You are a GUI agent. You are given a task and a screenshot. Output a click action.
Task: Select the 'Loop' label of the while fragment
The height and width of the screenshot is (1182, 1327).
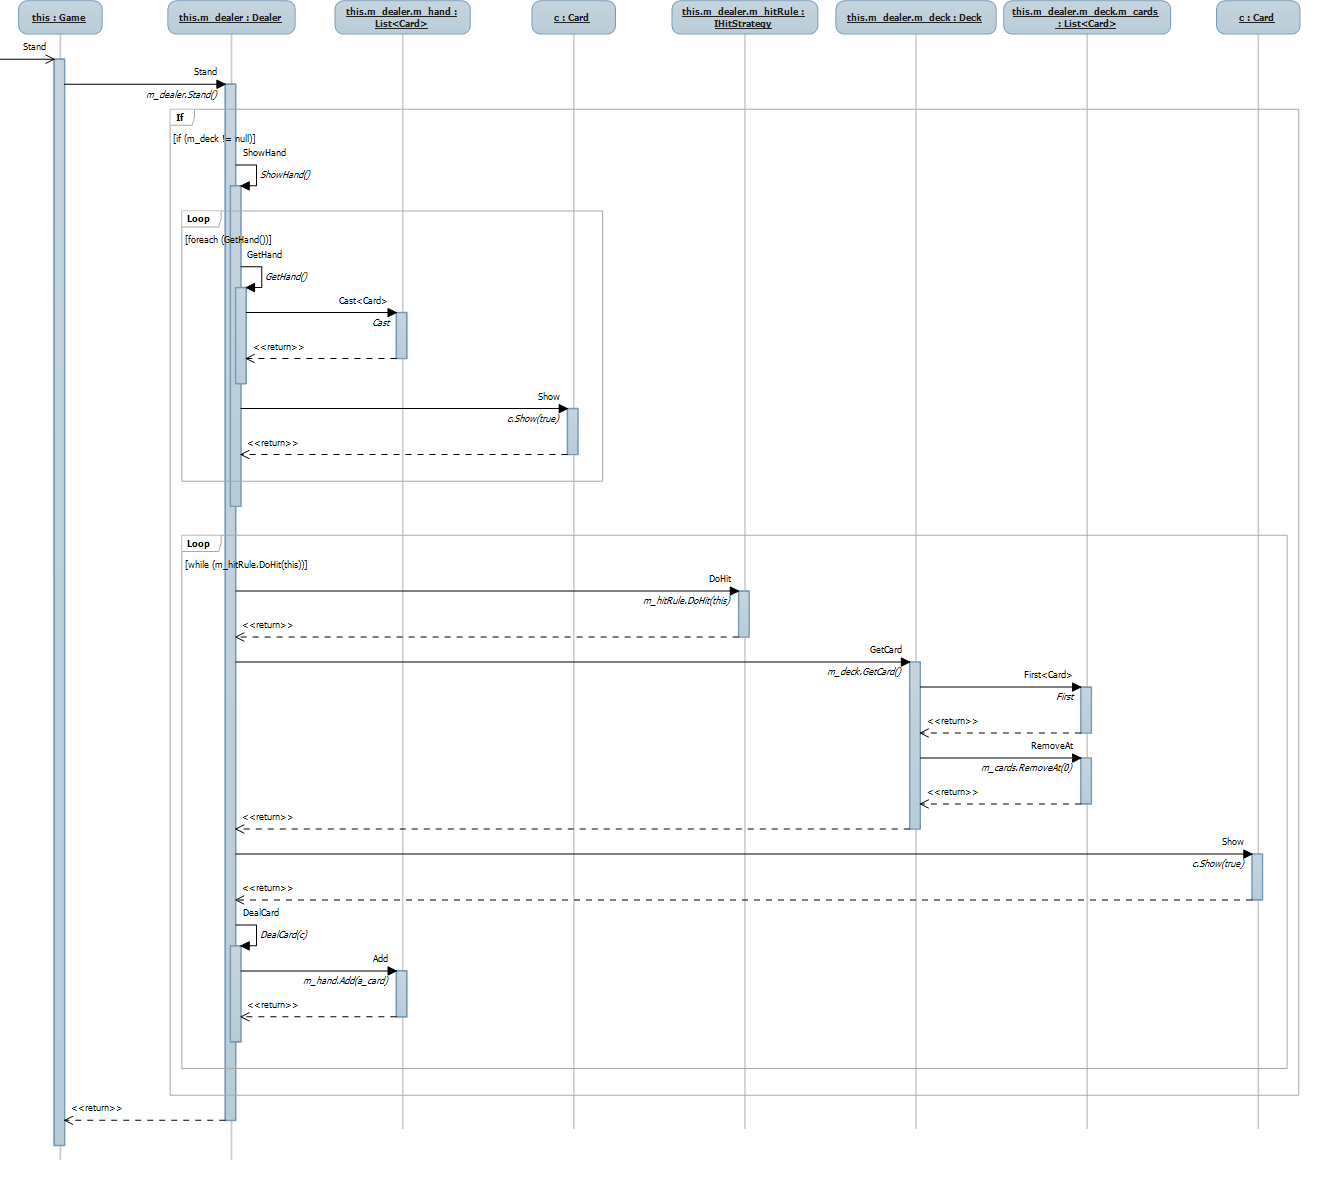[x=198, y=544]
